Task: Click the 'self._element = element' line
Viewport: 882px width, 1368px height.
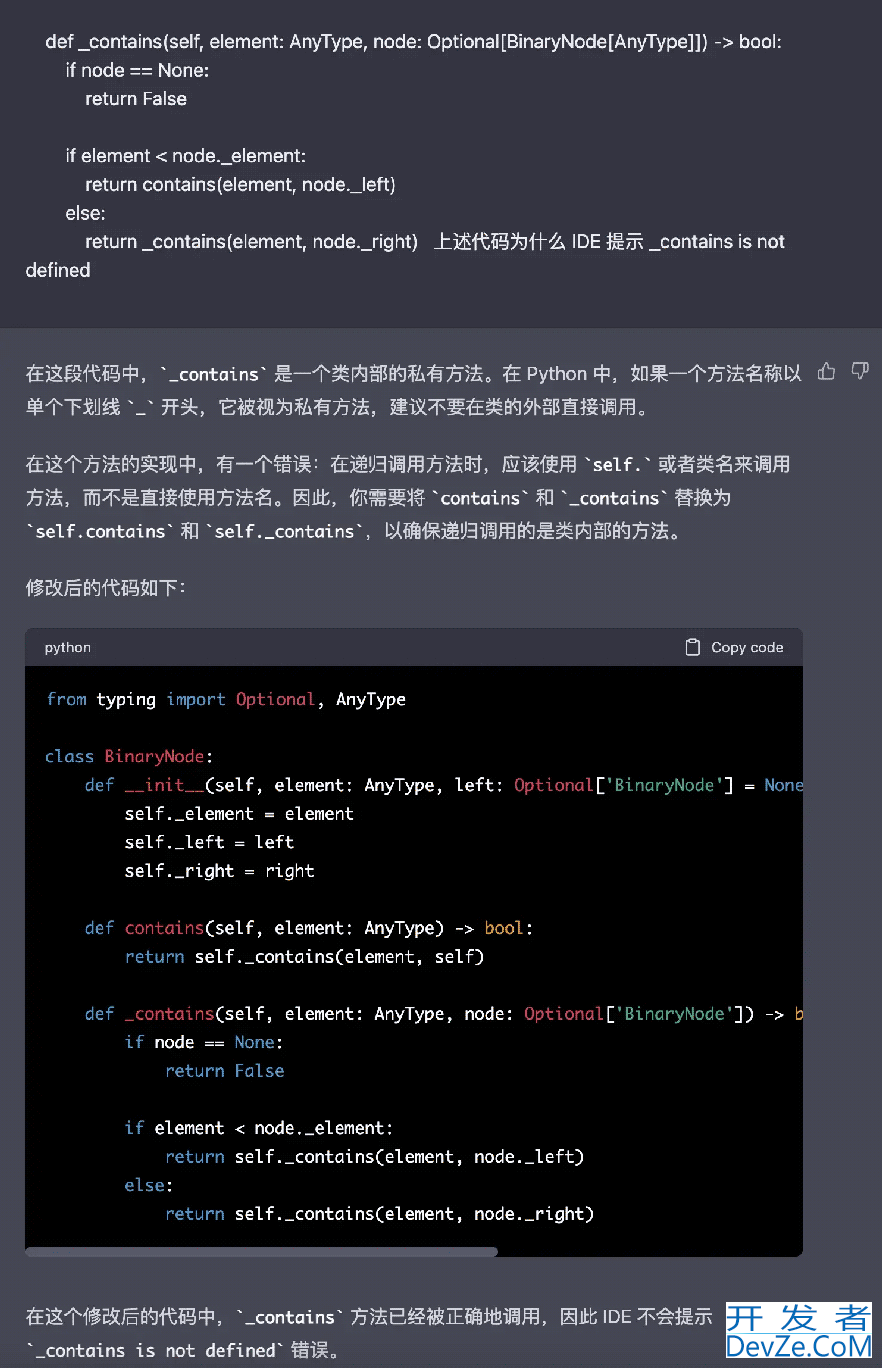Action: [239, 813]
